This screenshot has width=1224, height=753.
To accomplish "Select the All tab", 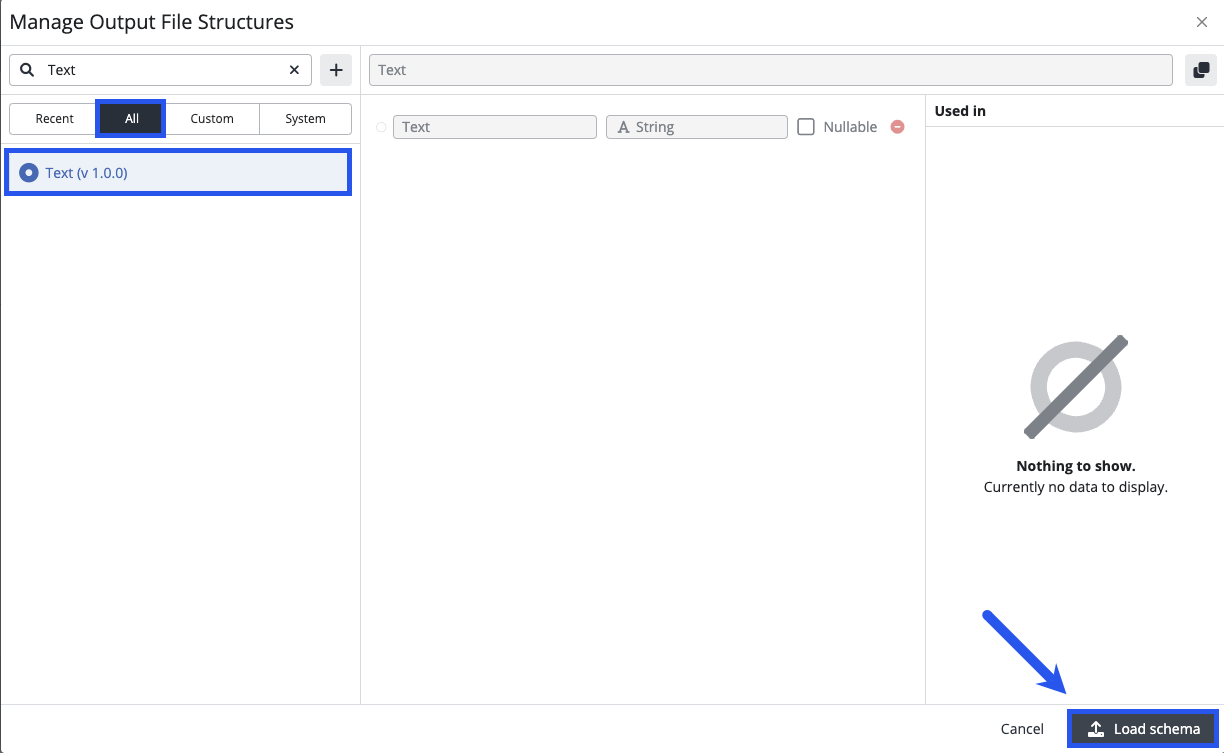I will (x=131, y=118).
